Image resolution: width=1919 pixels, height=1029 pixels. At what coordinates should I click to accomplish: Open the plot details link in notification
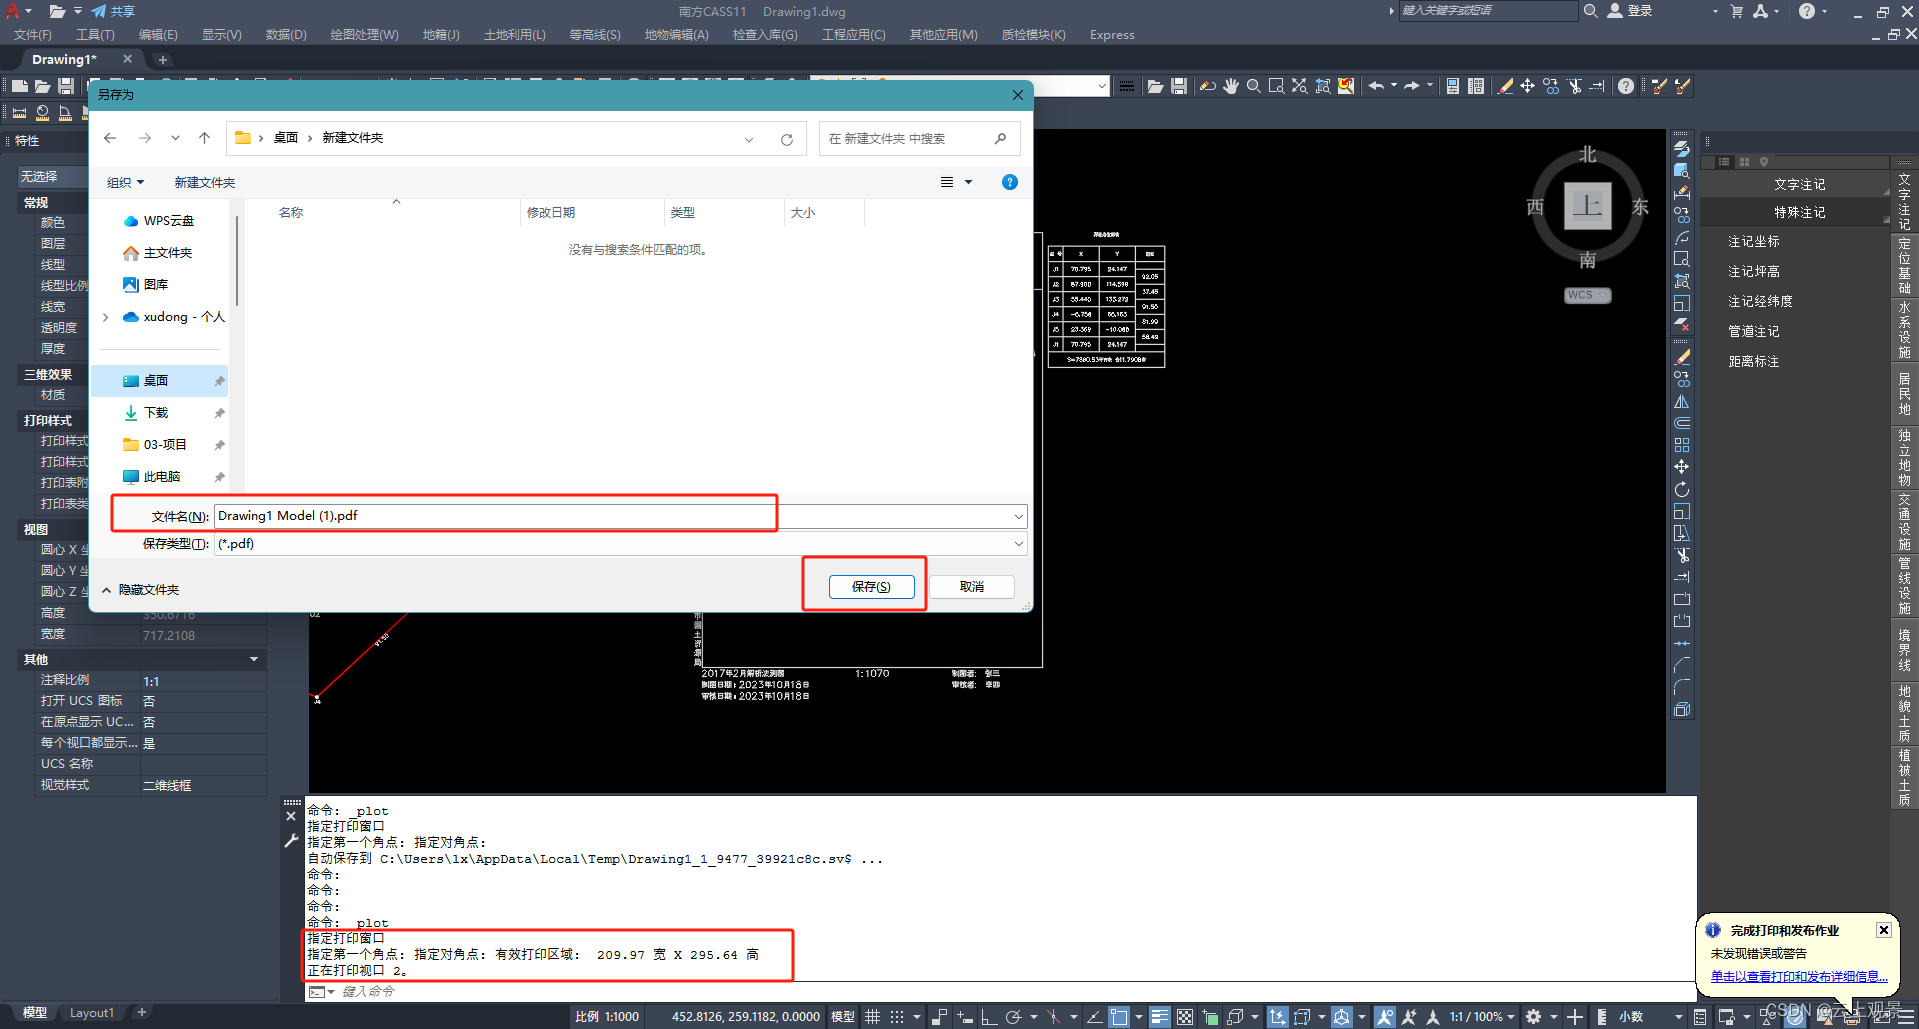(1798, 976)
